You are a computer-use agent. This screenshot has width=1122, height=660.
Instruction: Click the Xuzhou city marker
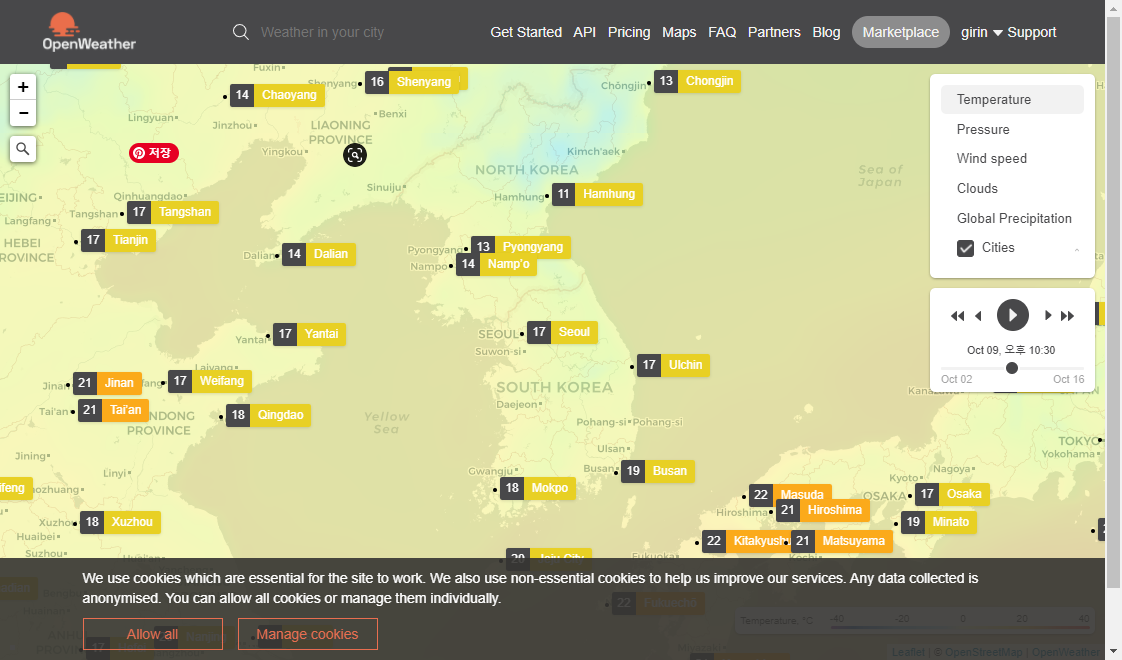point(120,522)
